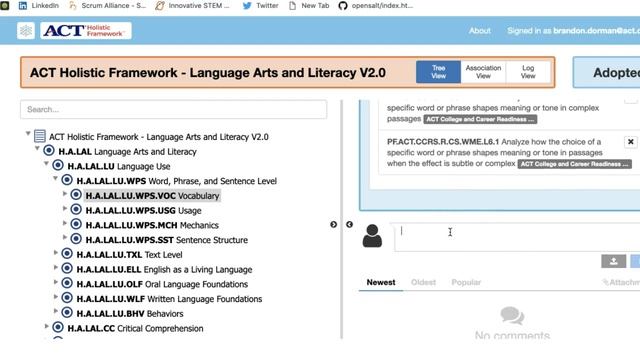Image resolution: width=640 pixels, height=360 pixels.
Task: Click the H.A.LAL node target icon
Action: point(49,151)
